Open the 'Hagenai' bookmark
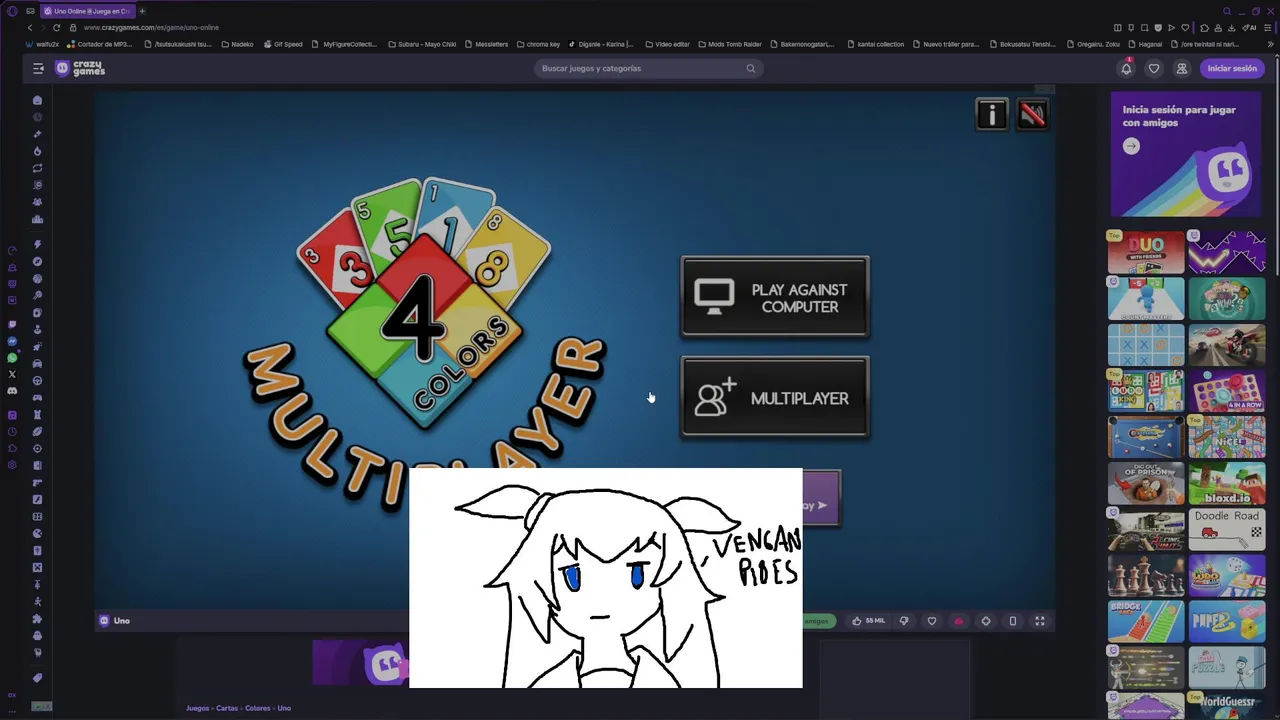 pos(1145,44)
